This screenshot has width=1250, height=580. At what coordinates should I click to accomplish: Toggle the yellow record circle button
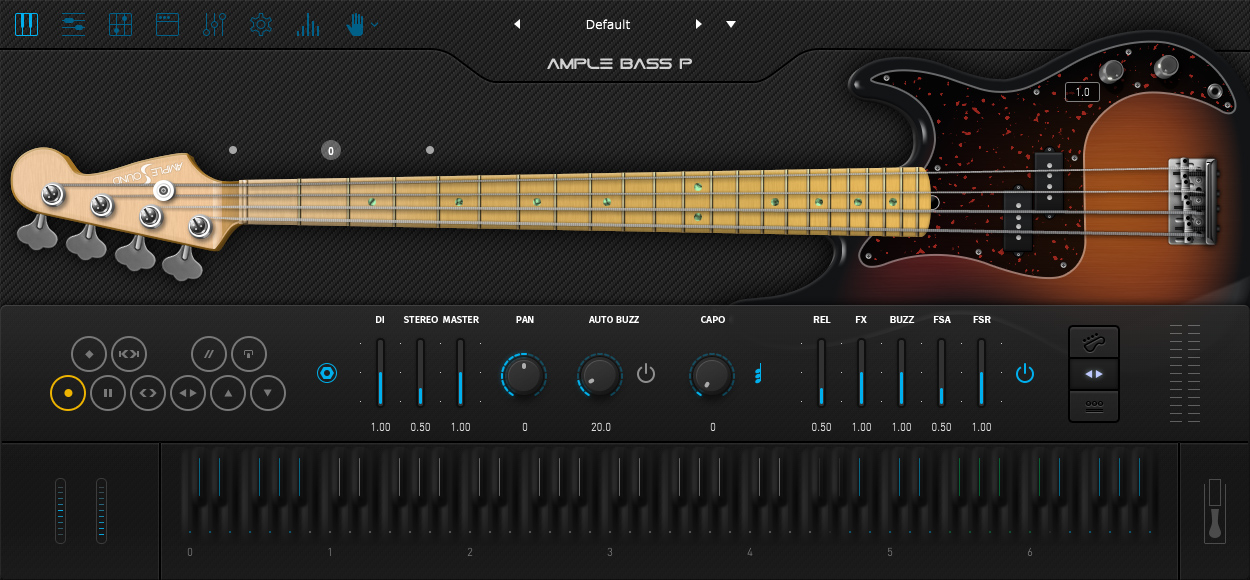pos(67,392)
